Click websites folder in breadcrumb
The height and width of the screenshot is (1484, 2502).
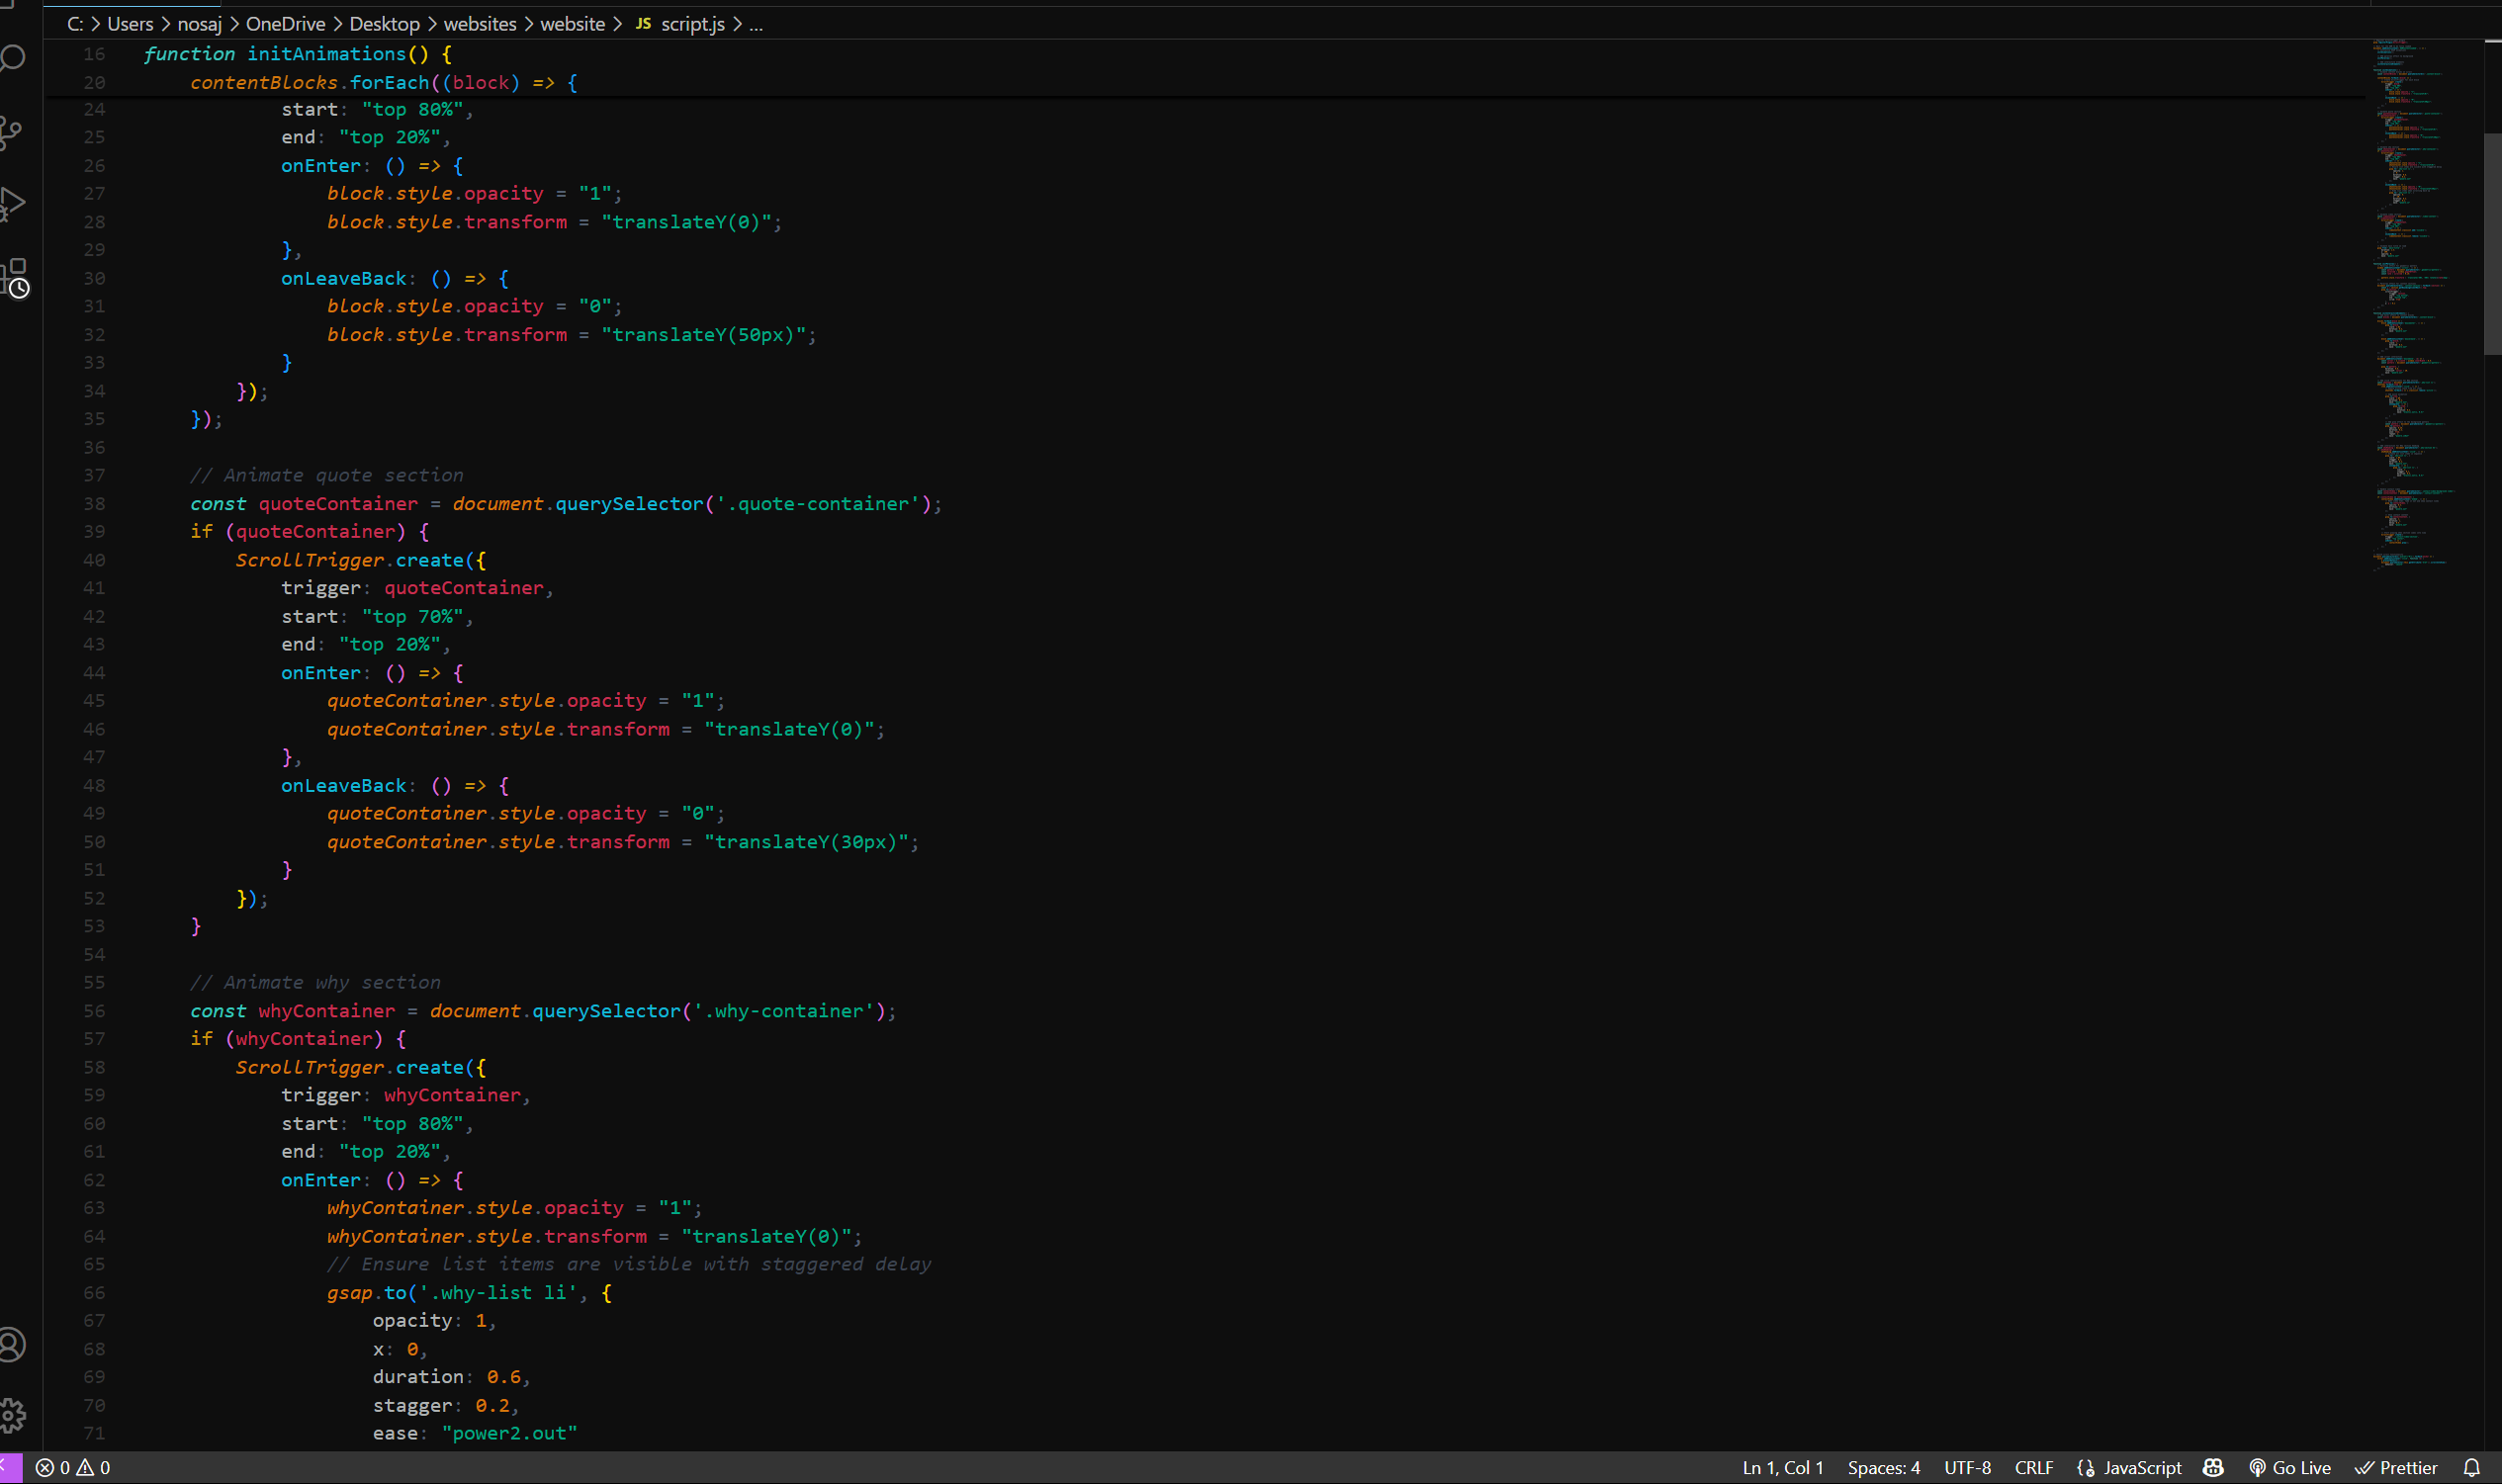tap(480, 24)
